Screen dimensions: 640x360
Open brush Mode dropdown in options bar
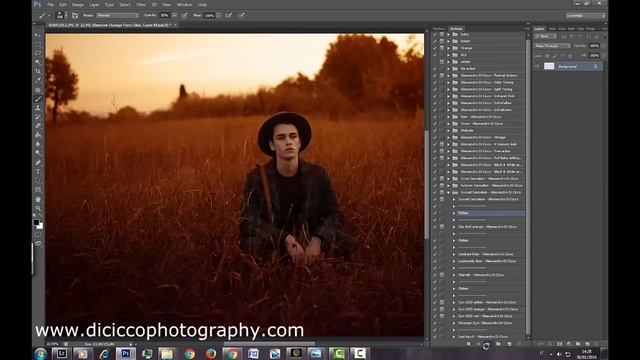click(118, 16)
